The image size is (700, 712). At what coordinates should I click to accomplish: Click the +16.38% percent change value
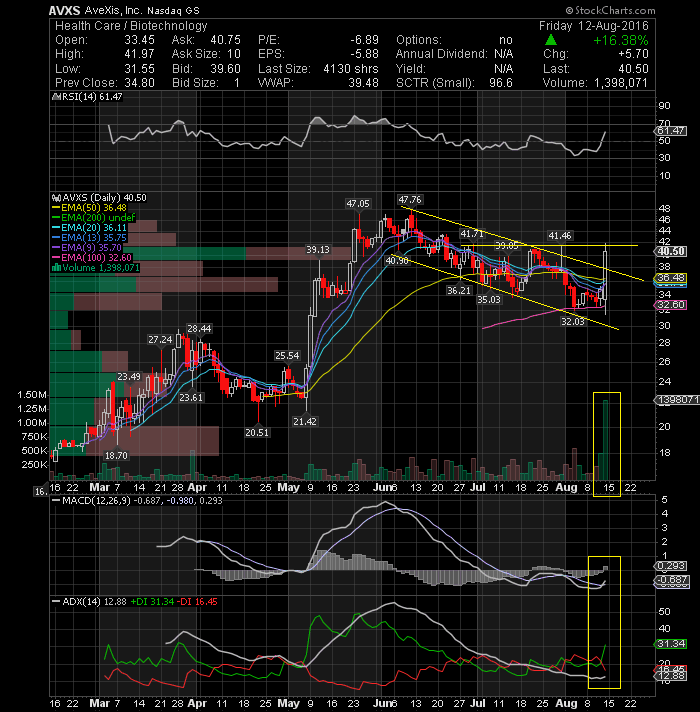(x=621, y=40)
